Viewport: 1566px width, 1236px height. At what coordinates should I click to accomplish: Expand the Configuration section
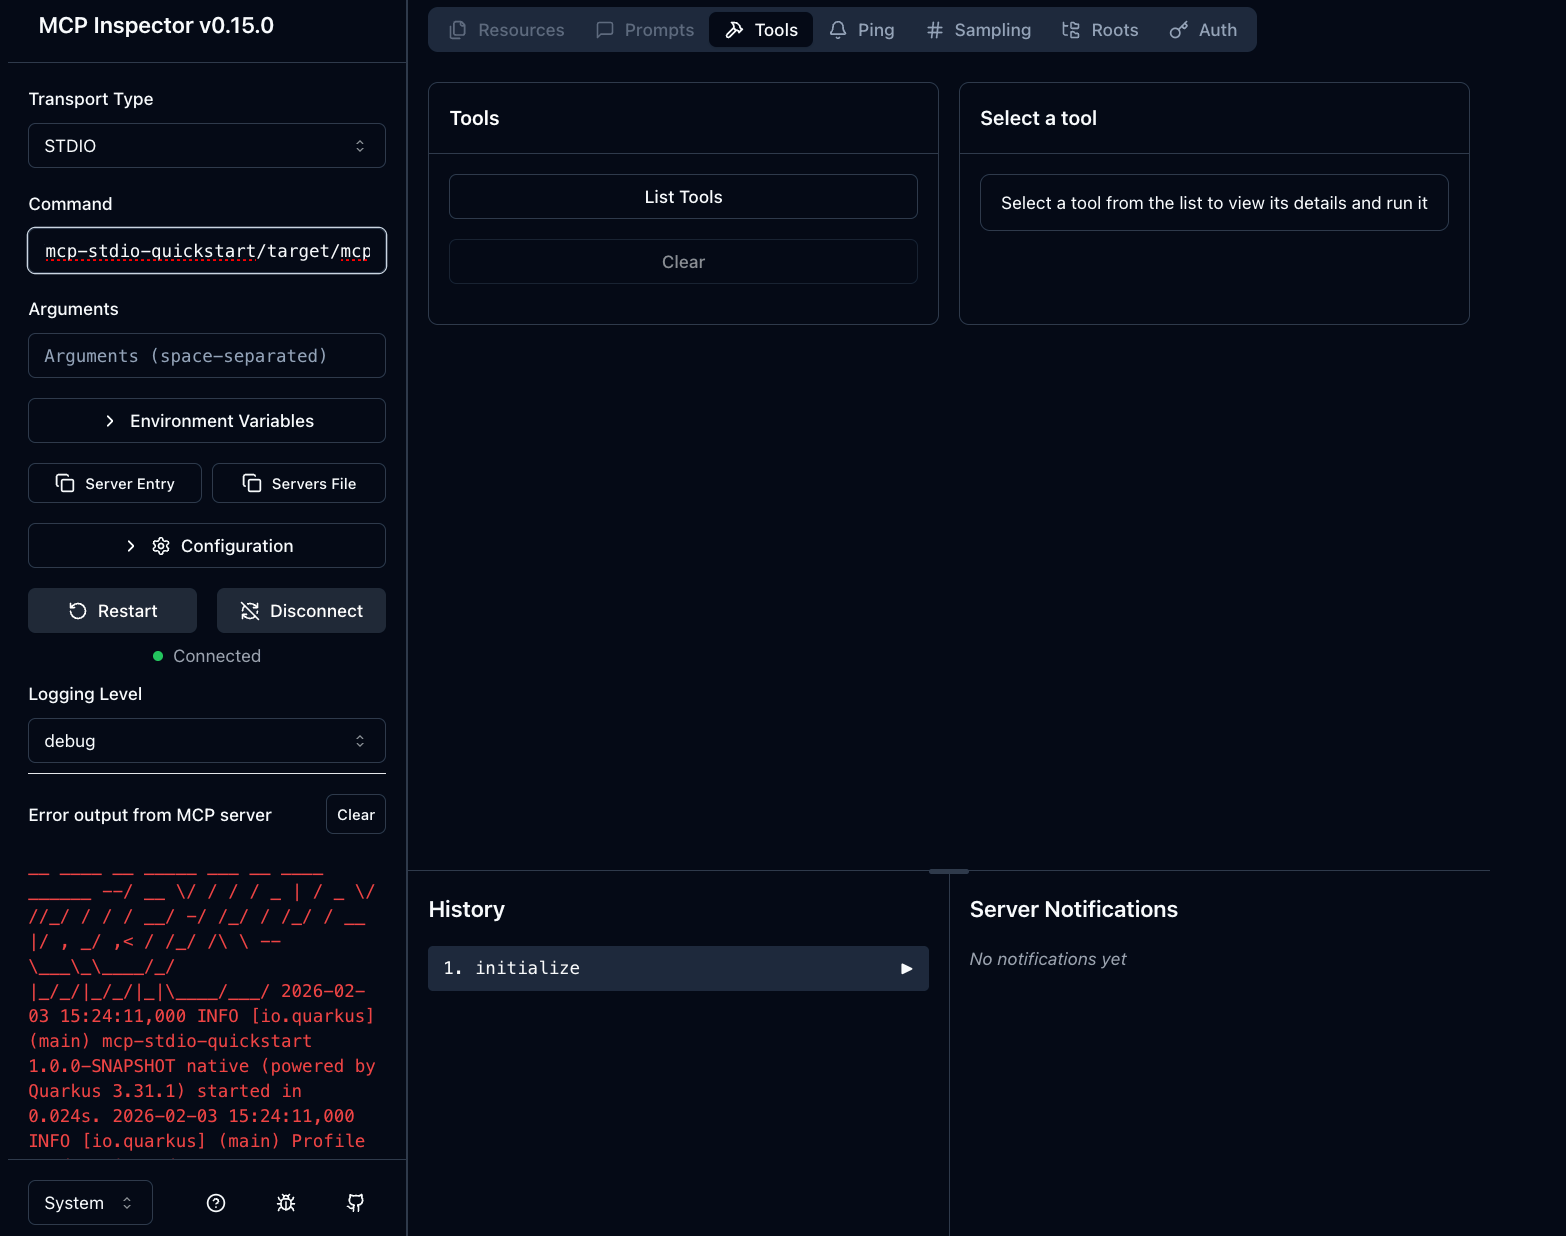206,545
